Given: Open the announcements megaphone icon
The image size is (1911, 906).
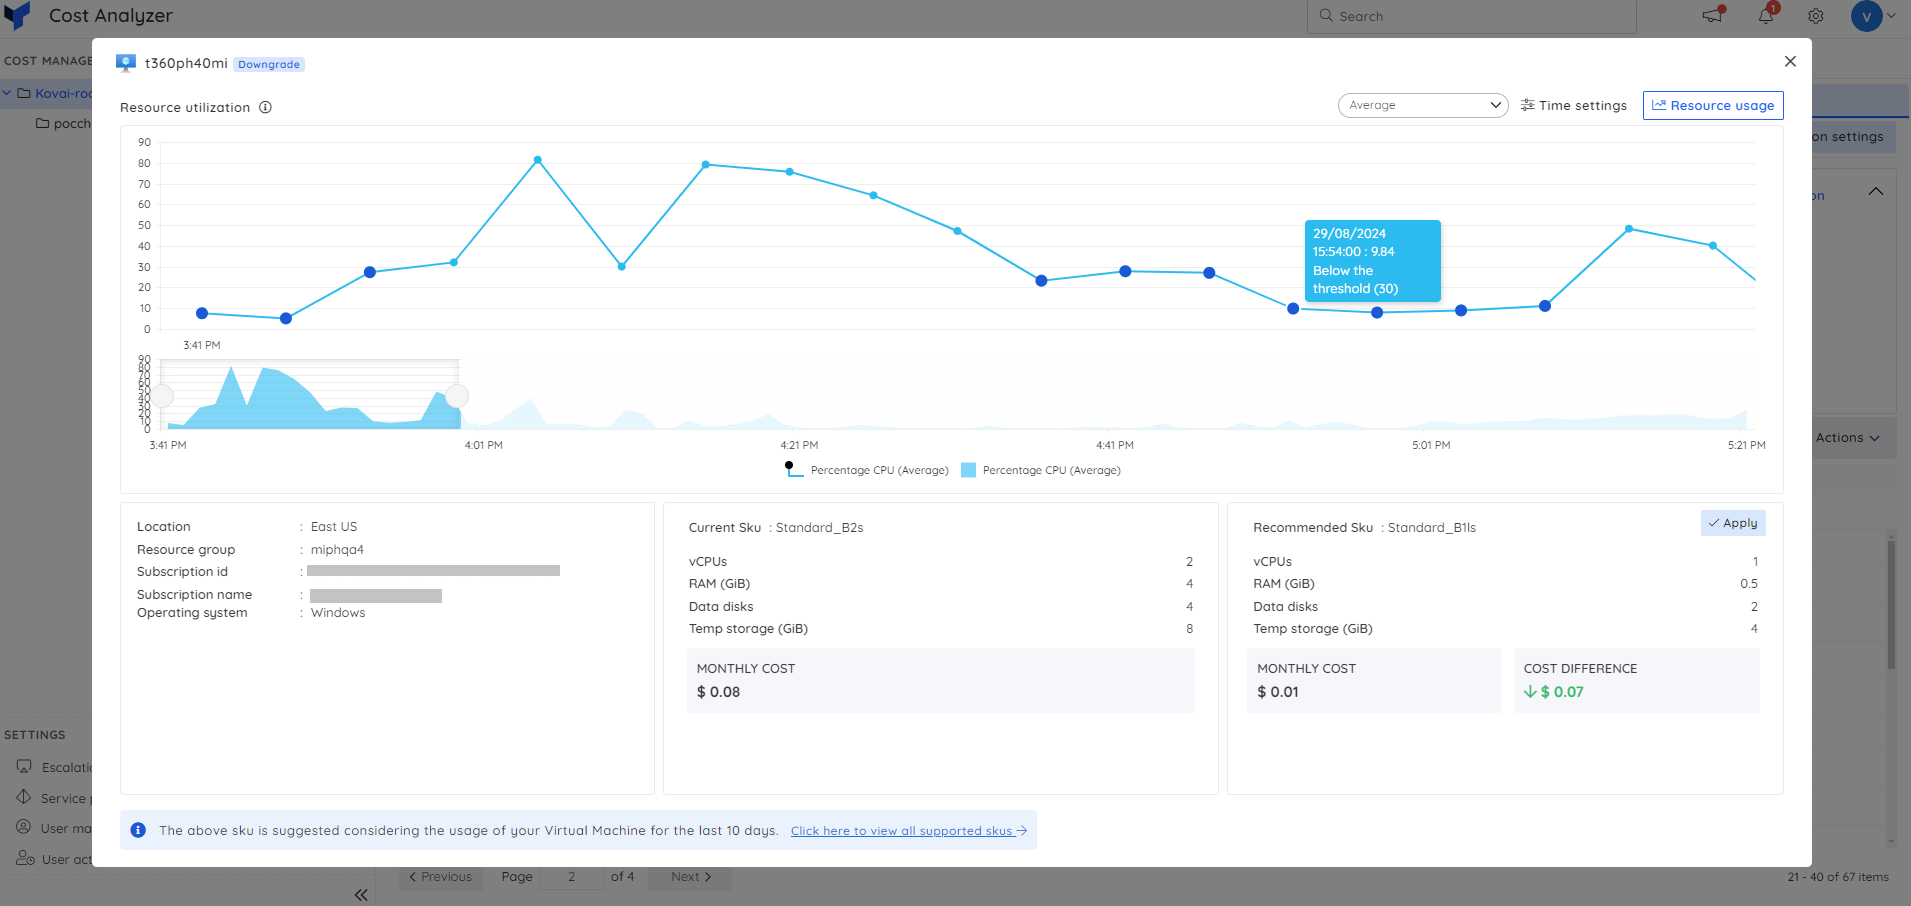Looking at the screenshot, I should [x=1713, y=15].
